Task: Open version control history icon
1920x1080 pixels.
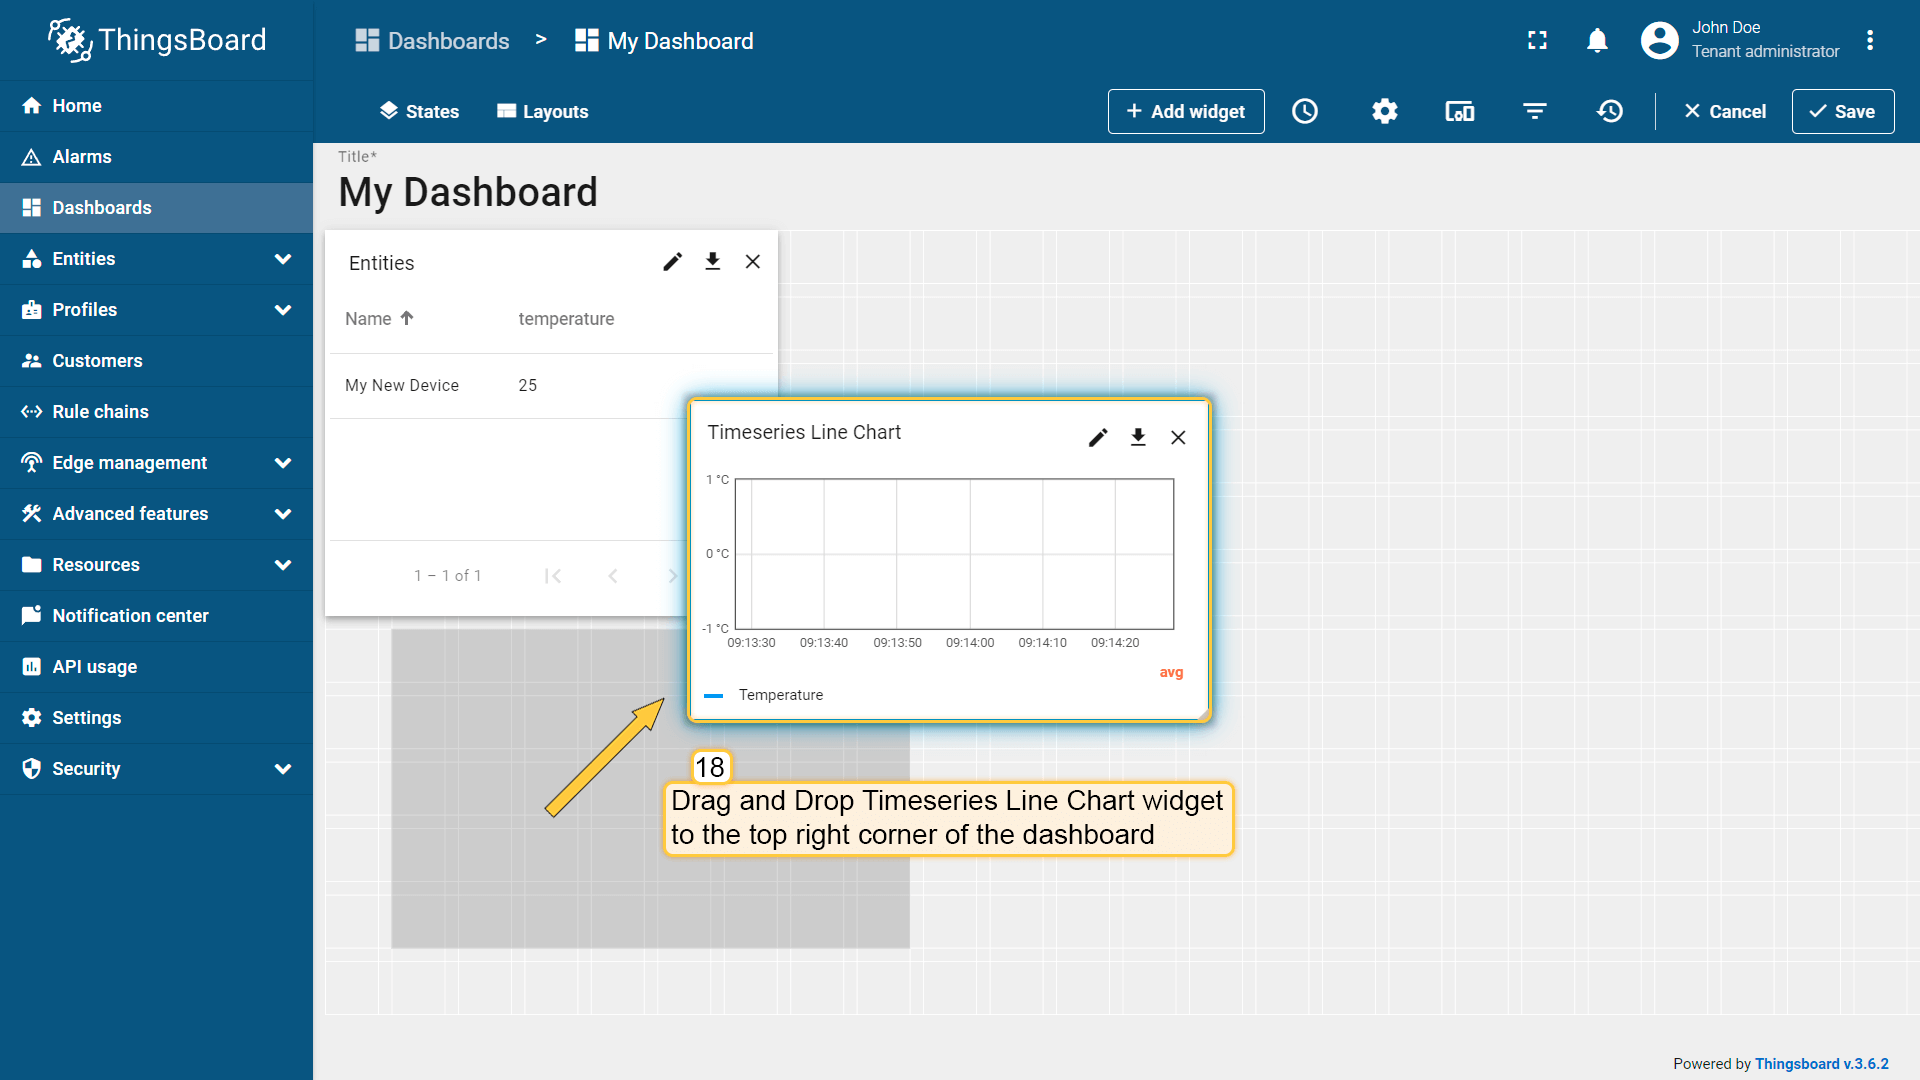Action: [1609, 111]
